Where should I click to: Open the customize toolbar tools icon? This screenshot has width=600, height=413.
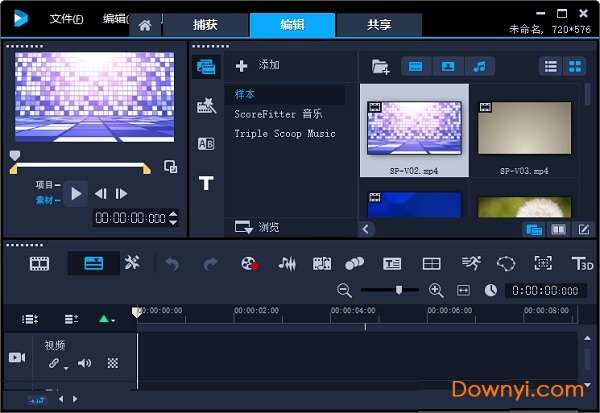[x=132, y=263]
